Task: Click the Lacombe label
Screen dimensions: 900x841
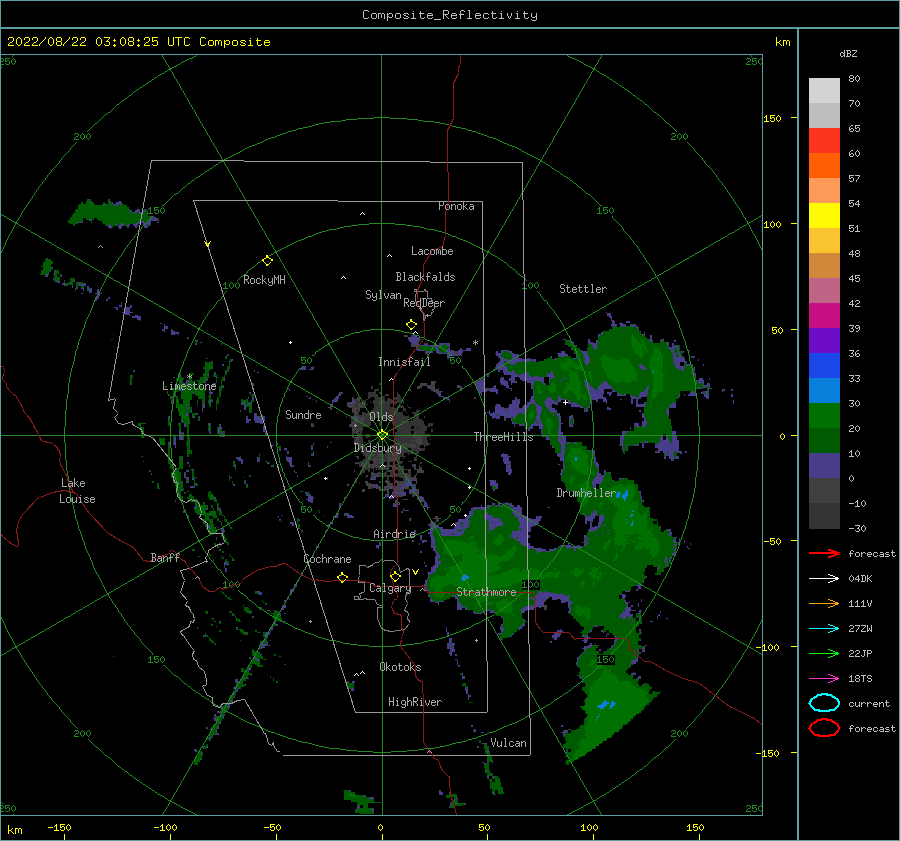Action: click(432, 251)
